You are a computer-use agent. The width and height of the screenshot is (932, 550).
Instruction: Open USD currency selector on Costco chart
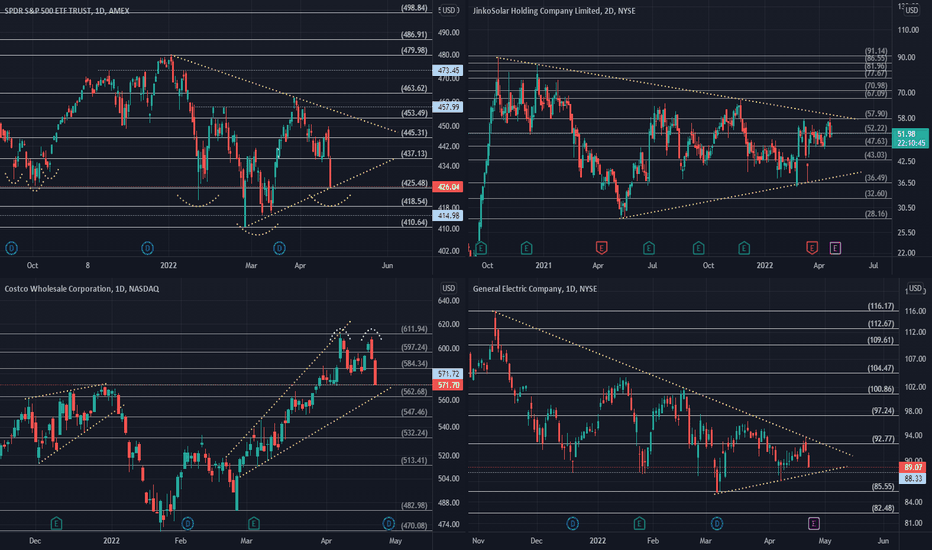(449, 288)
